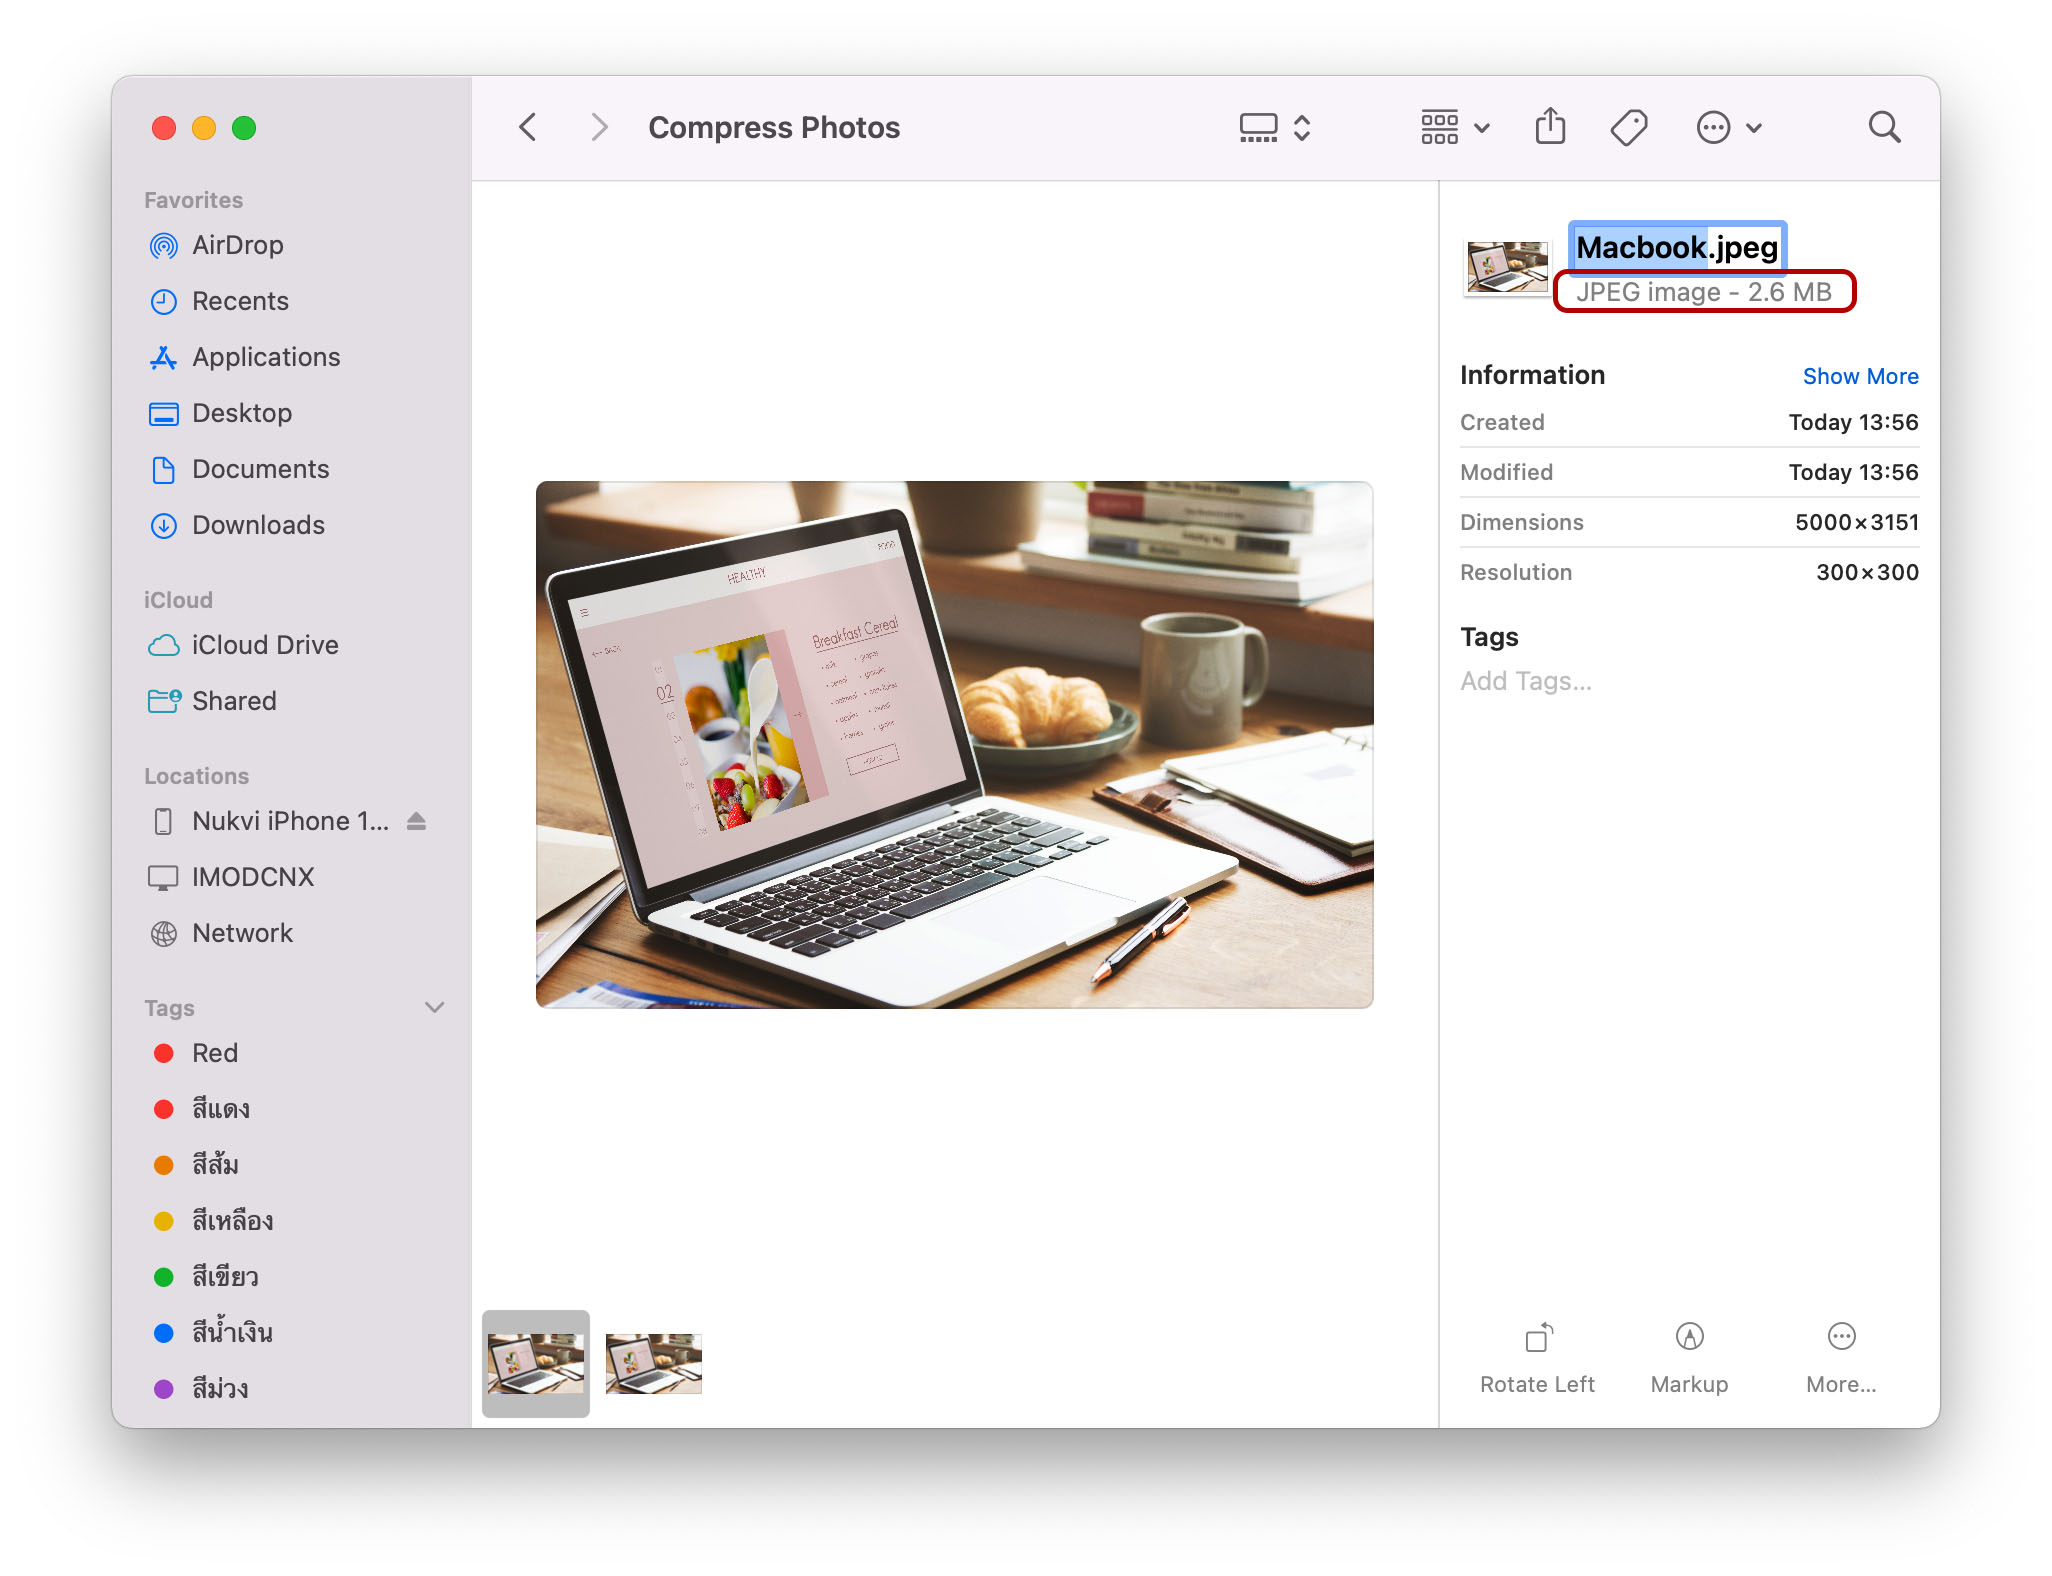The width and height of the screenshot is (2052, 1576).
Task: Collapse the Tags sidebar section
Action: click(x=434, y=1007)
